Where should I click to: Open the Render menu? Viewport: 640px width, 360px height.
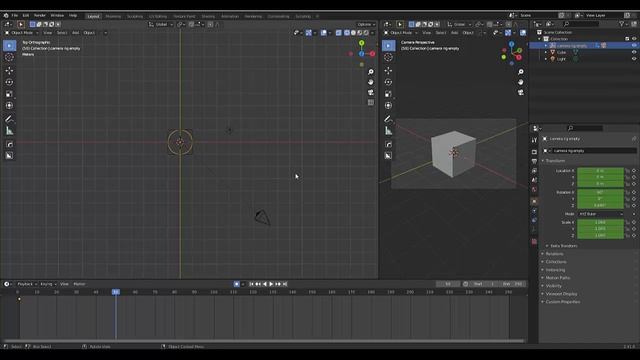[x=40, y=16]
